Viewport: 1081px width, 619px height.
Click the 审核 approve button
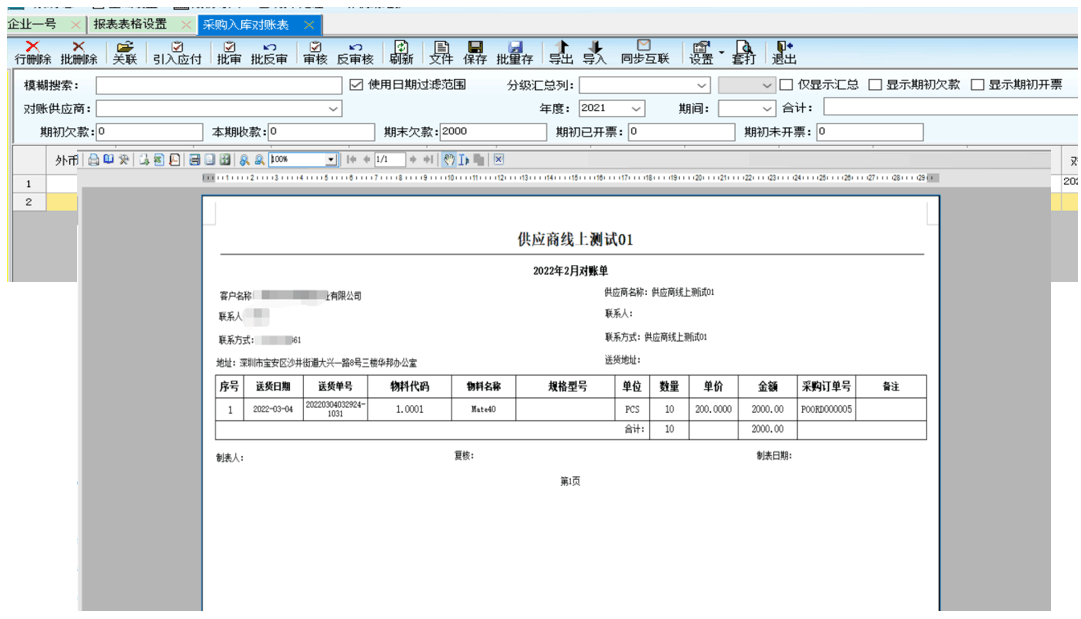[315, 52]
